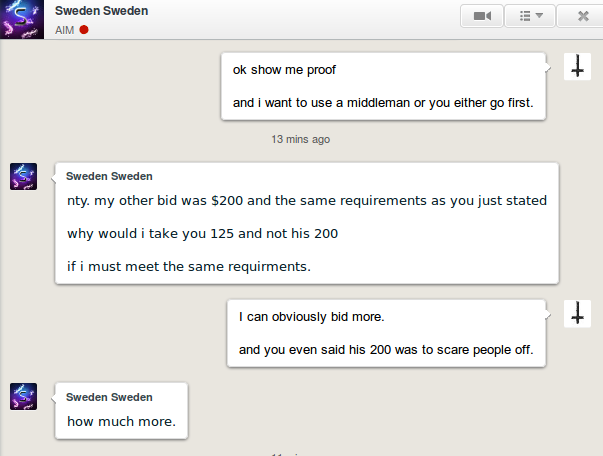The width and height of the screenshot is (603, 456).
Task: Click the sender name above 'how much more.'
Action: pos(109,397)
